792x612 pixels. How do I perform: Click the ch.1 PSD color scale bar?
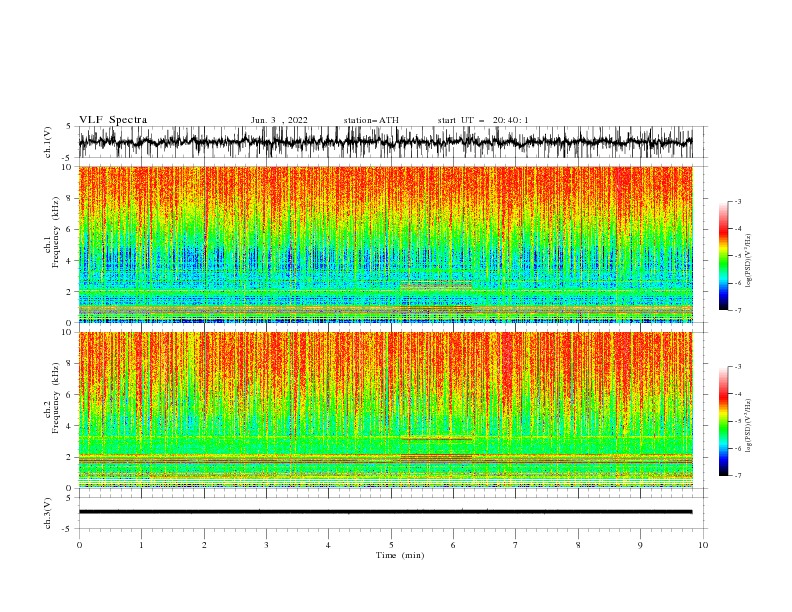(x=724, y=256)
